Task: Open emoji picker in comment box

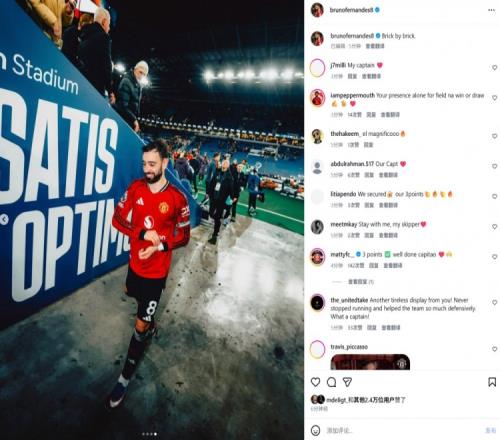Action: (315, 430)
